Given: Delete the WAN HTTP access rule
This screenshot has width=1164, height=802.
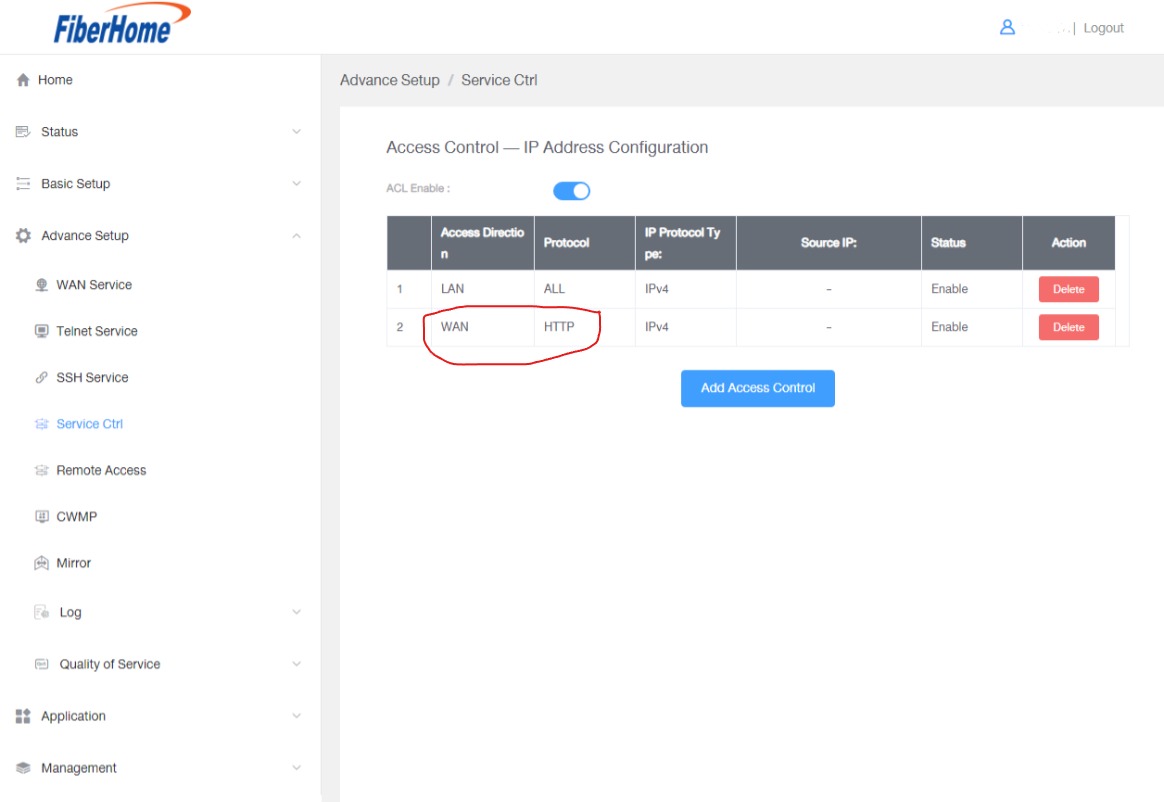Looking at the screenshot, I should pos(1068,326).
